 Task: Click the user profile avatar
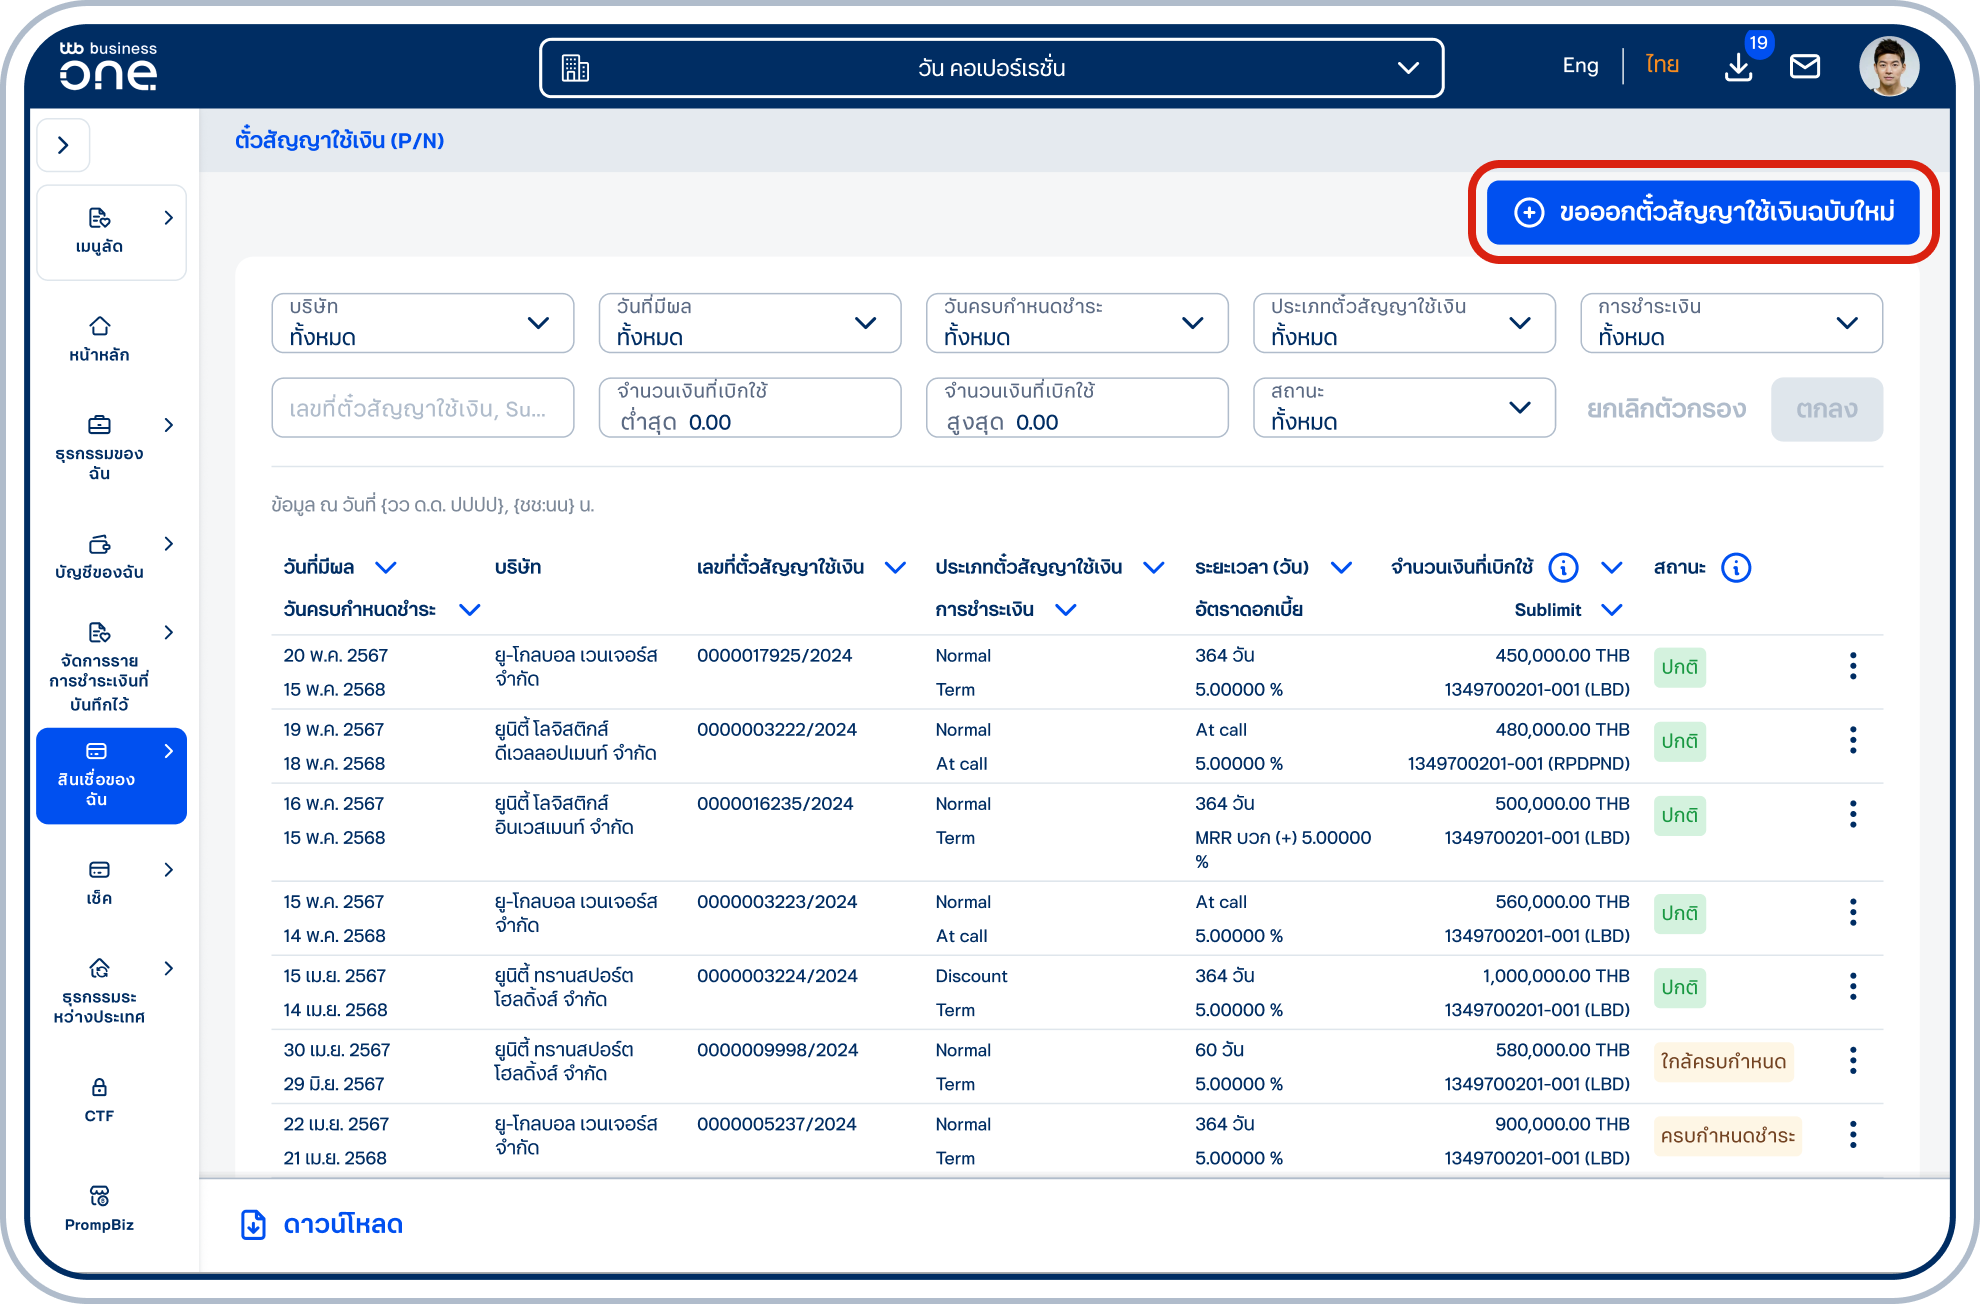[1889, 67]
